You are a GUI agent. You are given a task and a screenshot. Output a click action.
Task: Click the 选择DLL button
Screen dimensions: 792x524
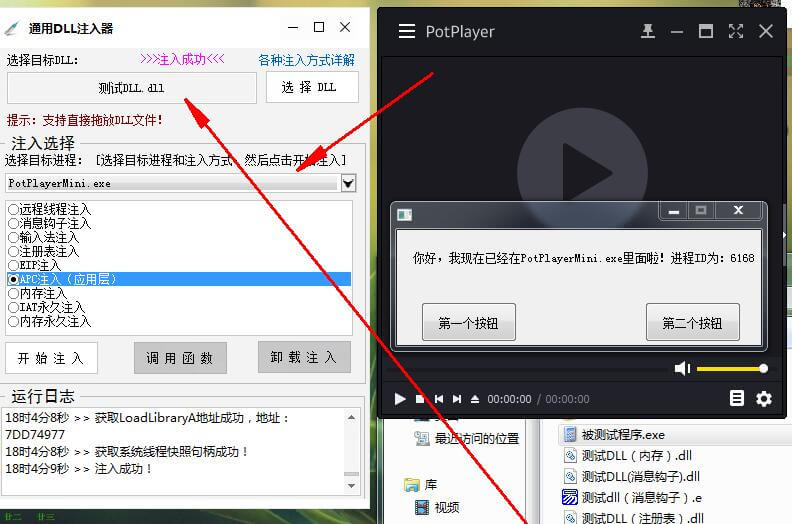pyautogui.click(x=312, y=87)
